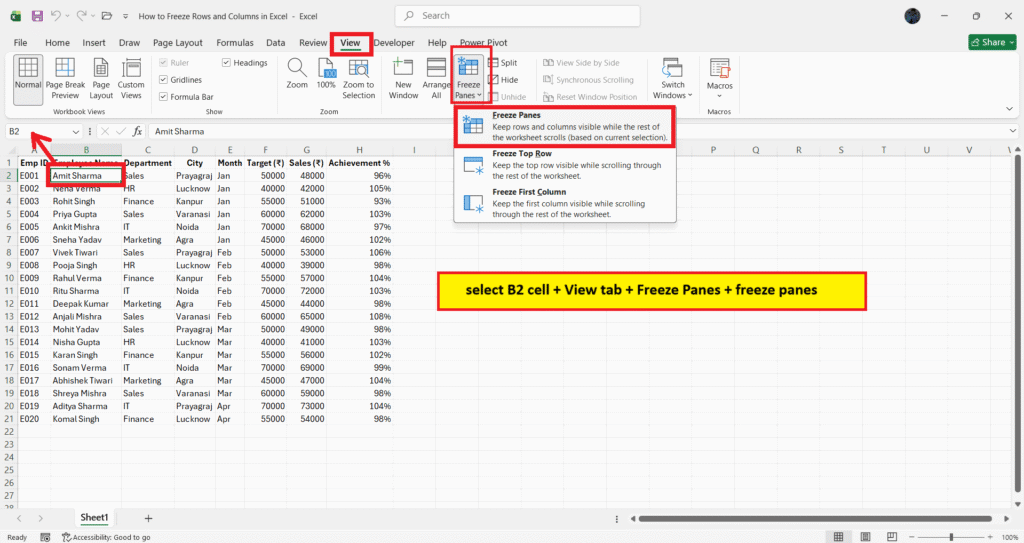Collapse the ribbon with the chevron

1009,108
